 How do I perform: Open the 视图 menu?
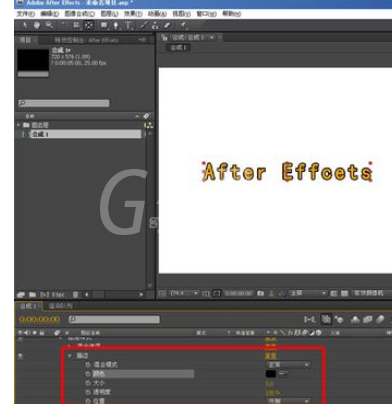click(x=182, y=14)
